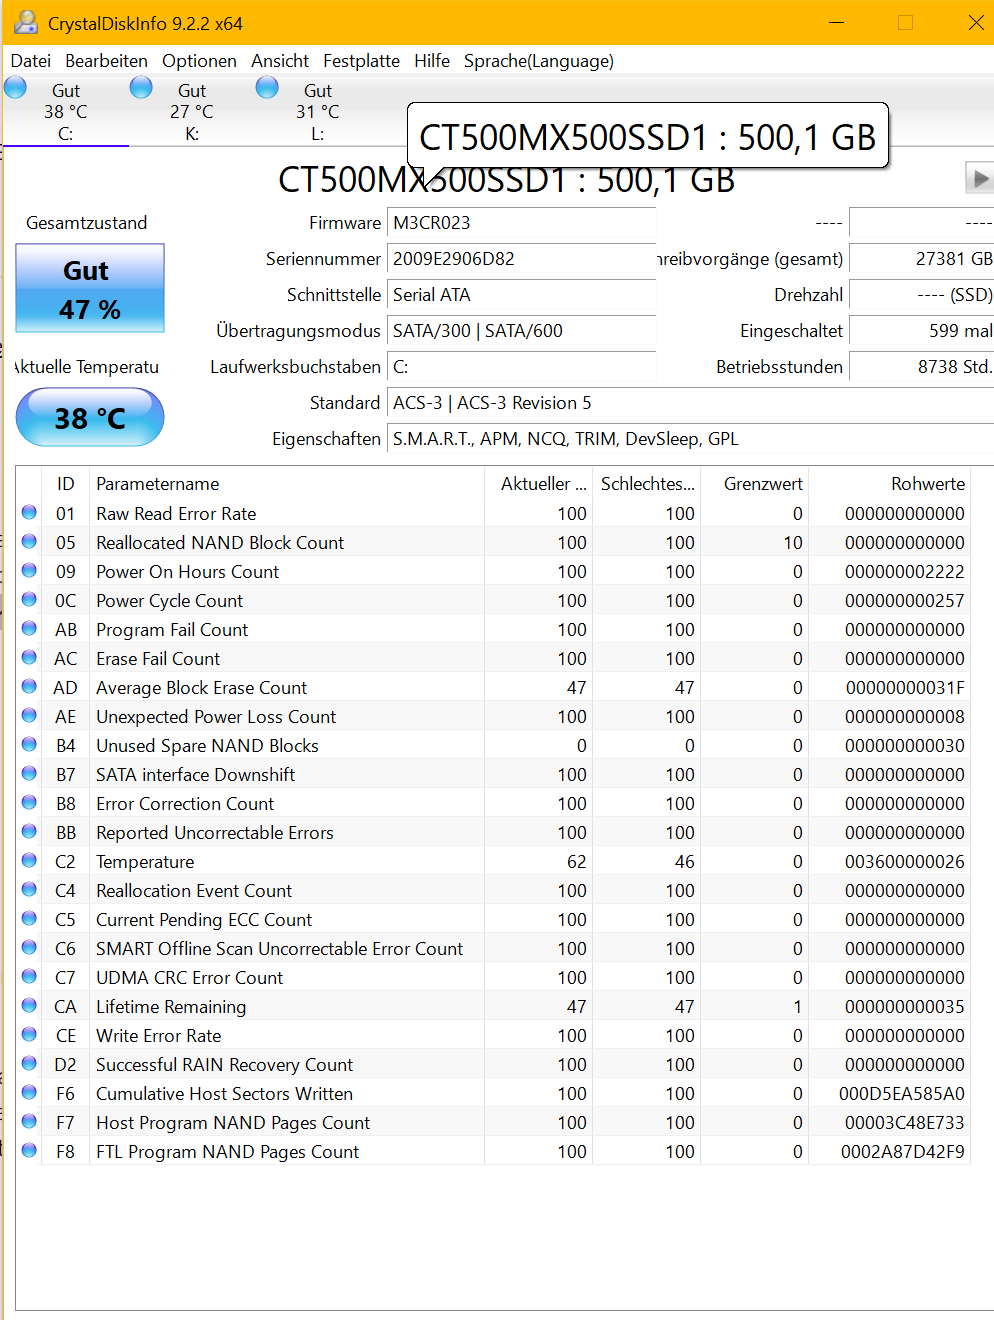Open the Hilfe menu
Viewport: 994px width, 1320px height.
click(x=432, y=61)
